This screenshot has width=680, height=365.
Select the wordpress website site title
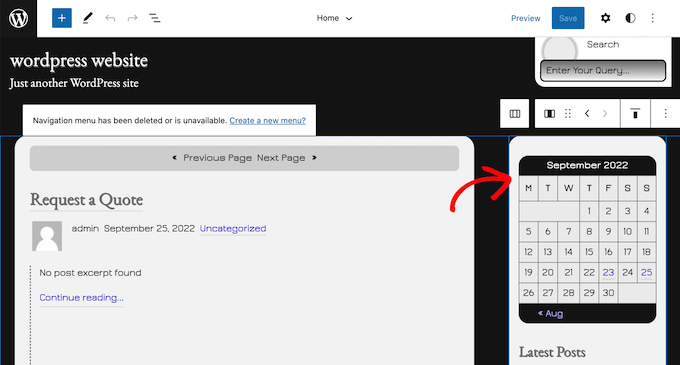[x=79, y=60]
